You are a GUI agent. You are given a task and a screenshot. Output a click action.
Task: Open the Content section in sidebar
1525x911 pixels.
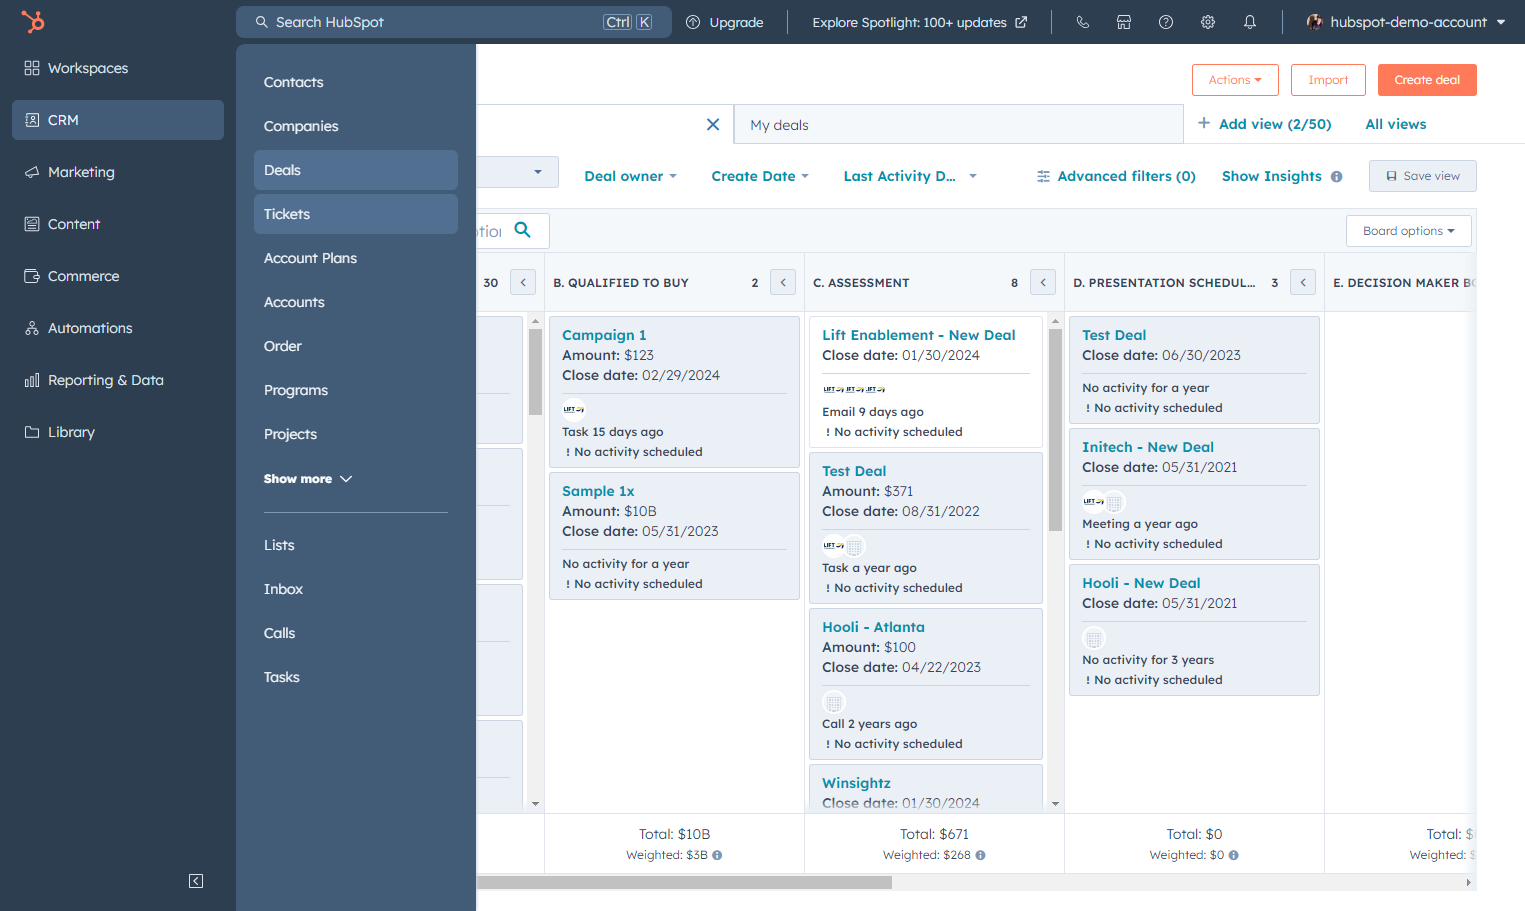(x=118, y=224)
